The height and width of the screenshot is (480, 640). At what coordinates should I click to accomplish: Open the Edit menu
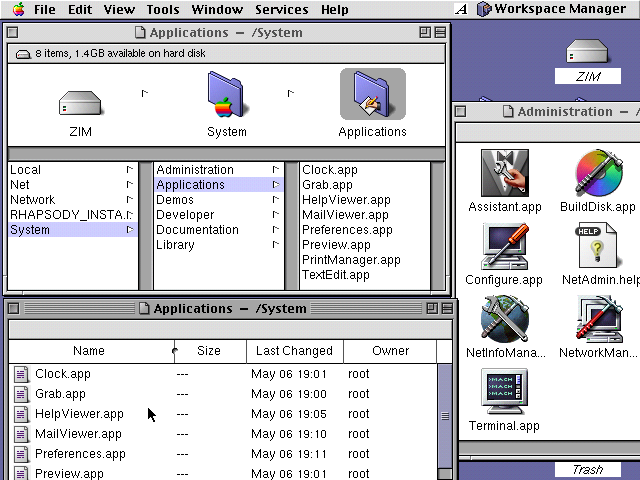[x=80, y=9]
